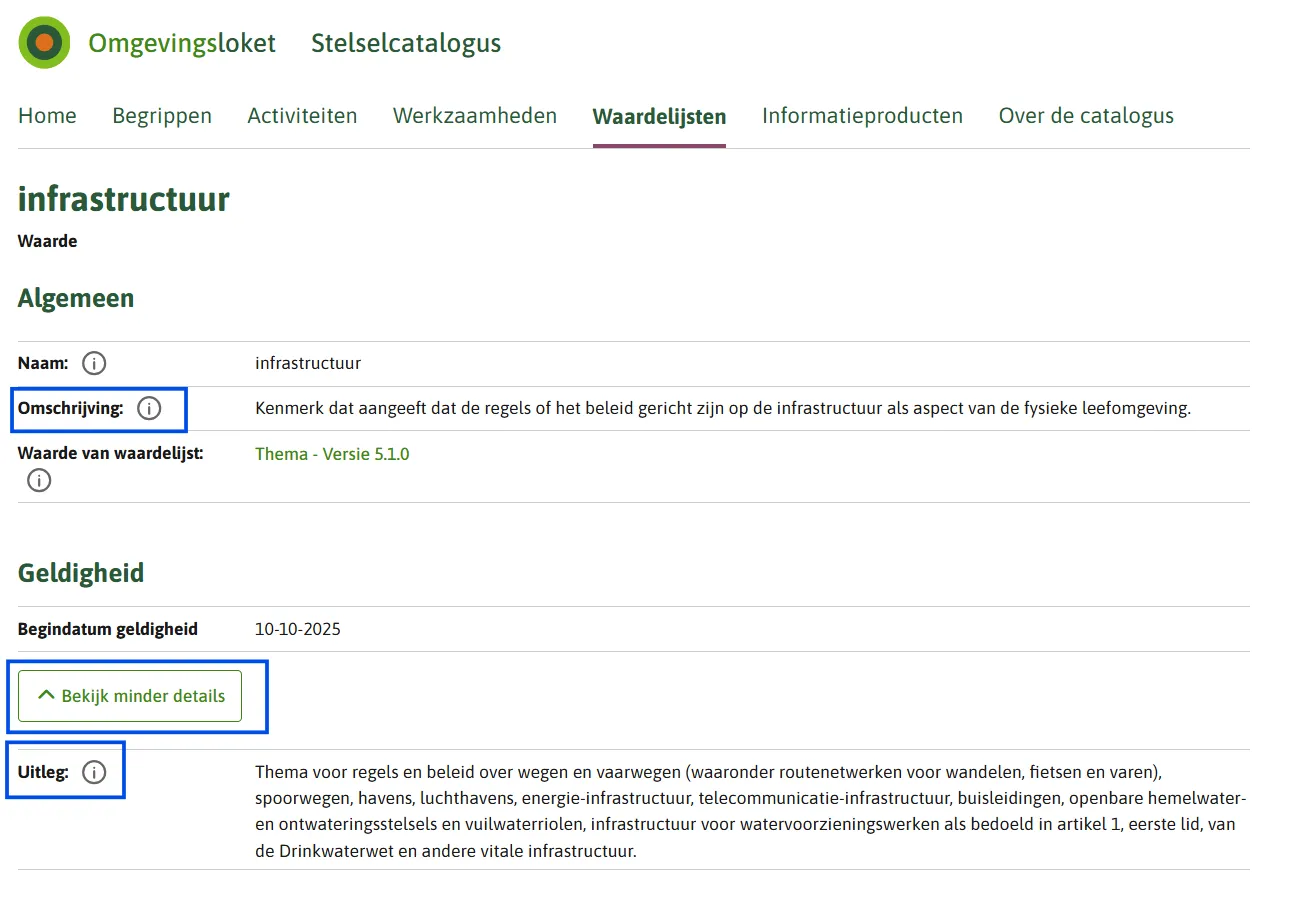
Task: Click the info icon under Waarde van waardelijst
Action: pos(38,480)
